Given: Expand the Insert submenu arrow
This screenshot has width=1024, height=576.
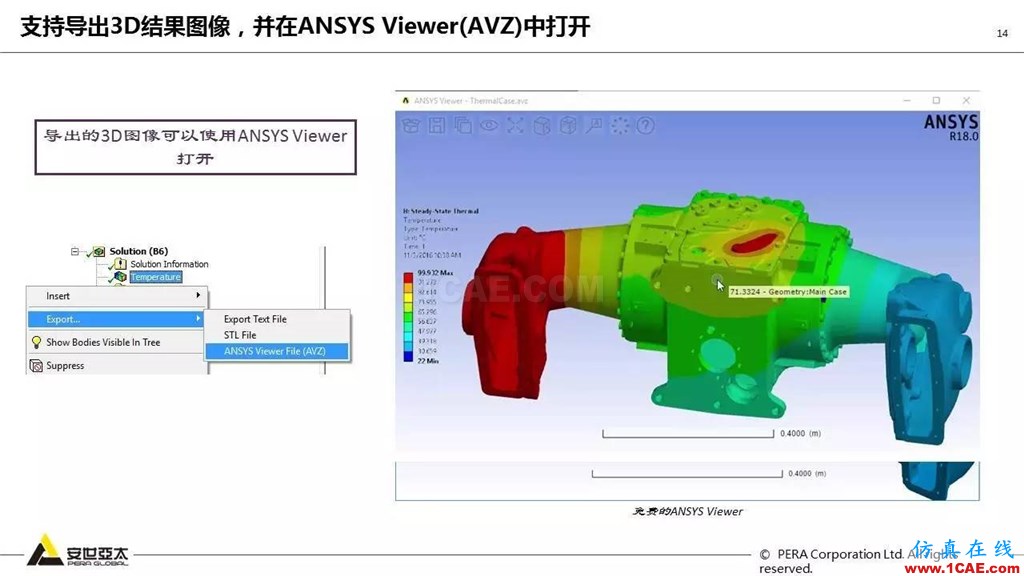Looking at the screenshot, I should click(198, 296).
